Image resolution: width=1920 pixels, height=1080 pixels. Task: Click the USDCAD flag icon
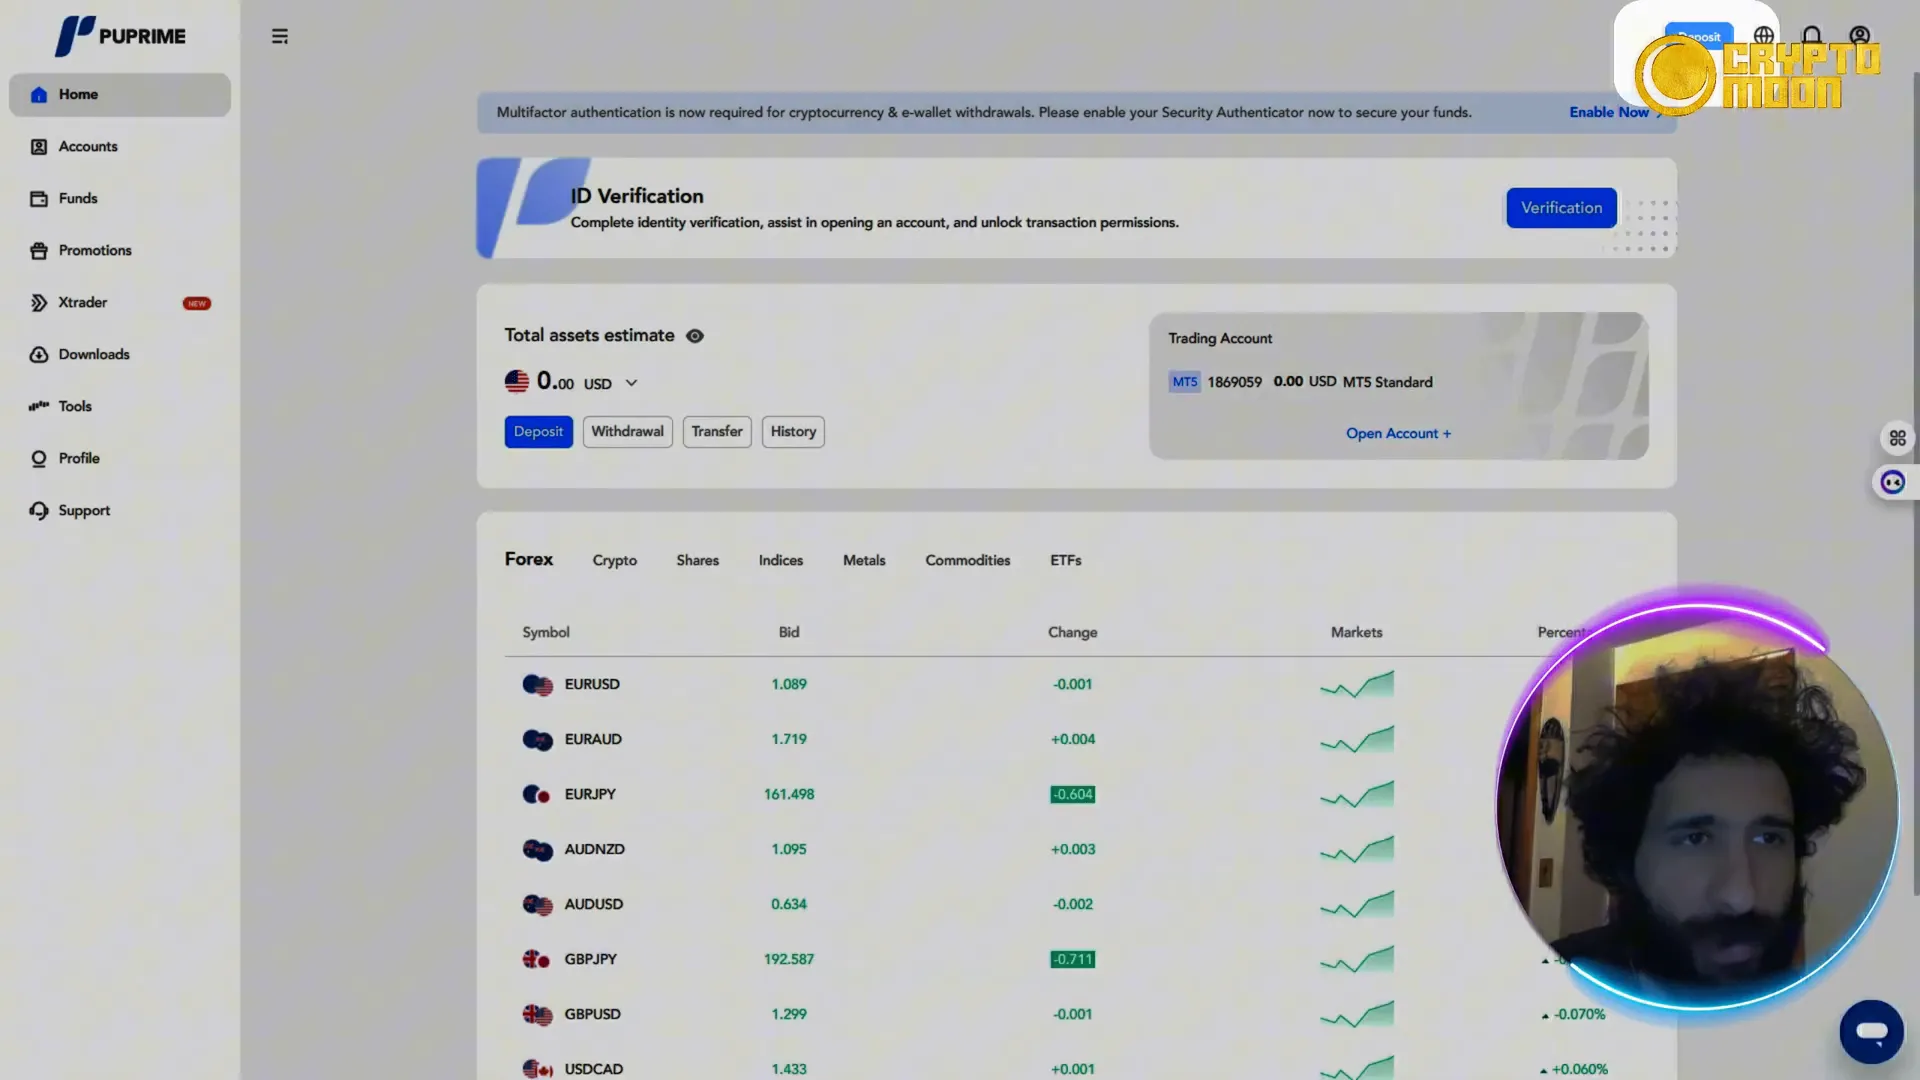click(537, 1069)
